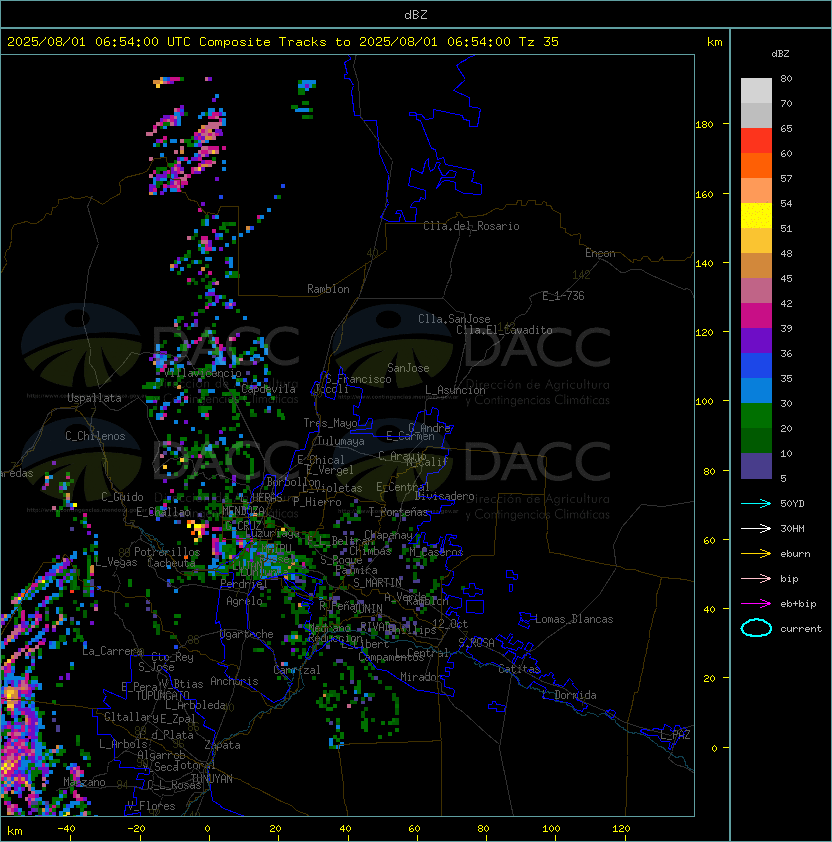Screen dimensions: 832x842
Task: Click the Clla.SanJose label
Action: coord(454,319)
